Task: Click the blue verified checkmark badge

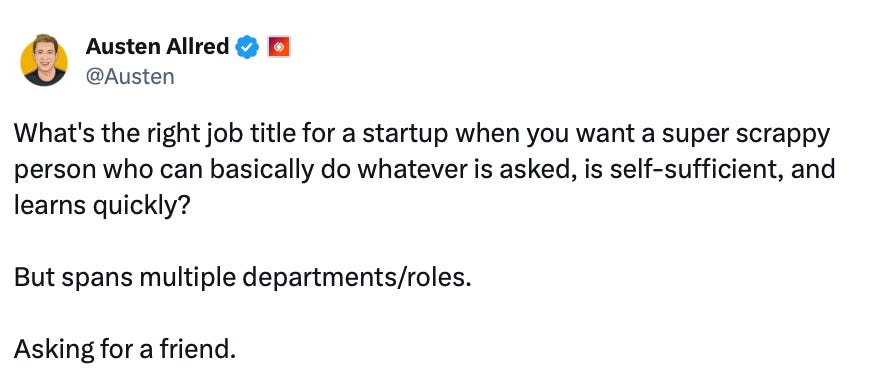Action: tap(246, 47)
